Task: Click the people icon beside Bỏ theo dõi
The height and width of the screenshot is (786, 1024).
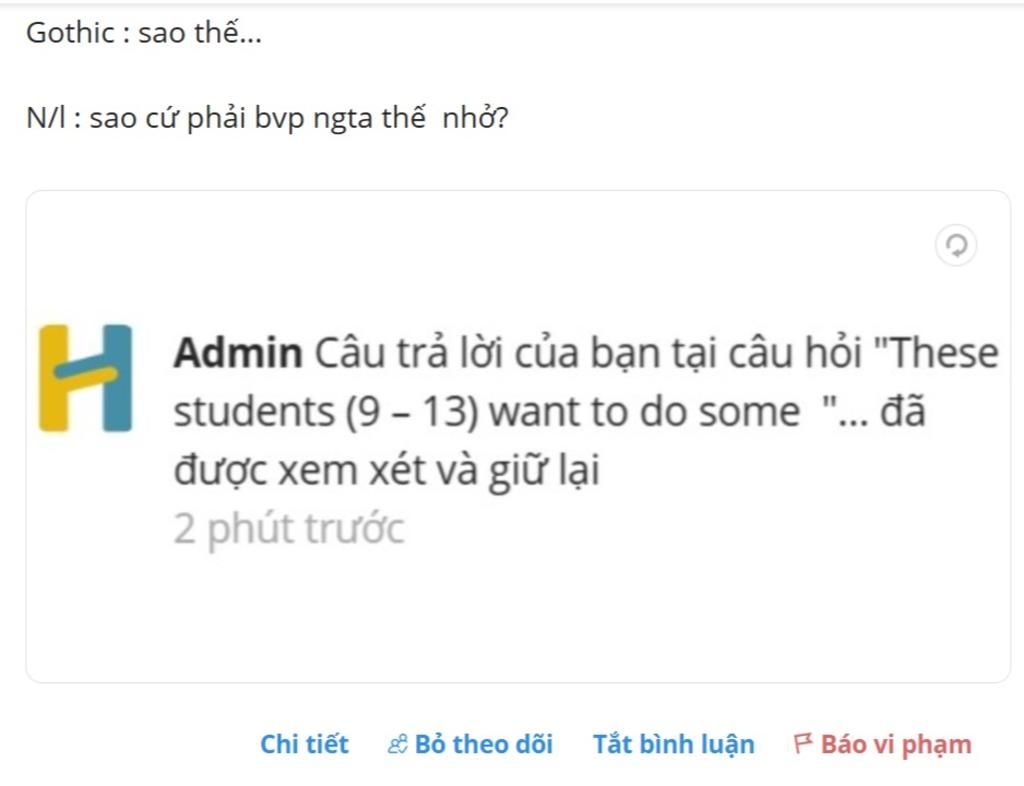Action: (398, 744)
